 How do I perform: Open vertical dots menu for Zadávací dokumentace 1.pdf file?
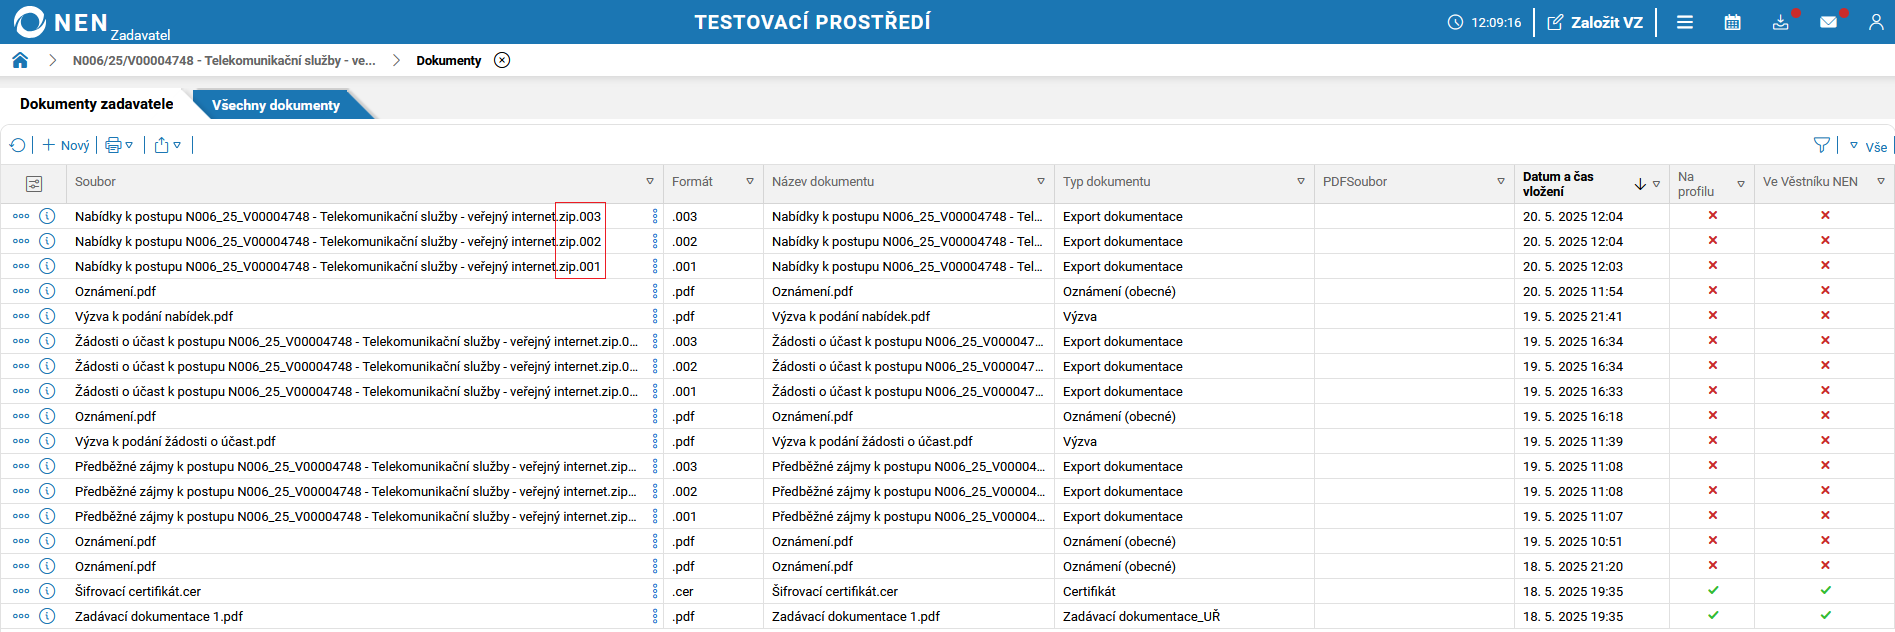pyautogui.click(x=655, y=616)
